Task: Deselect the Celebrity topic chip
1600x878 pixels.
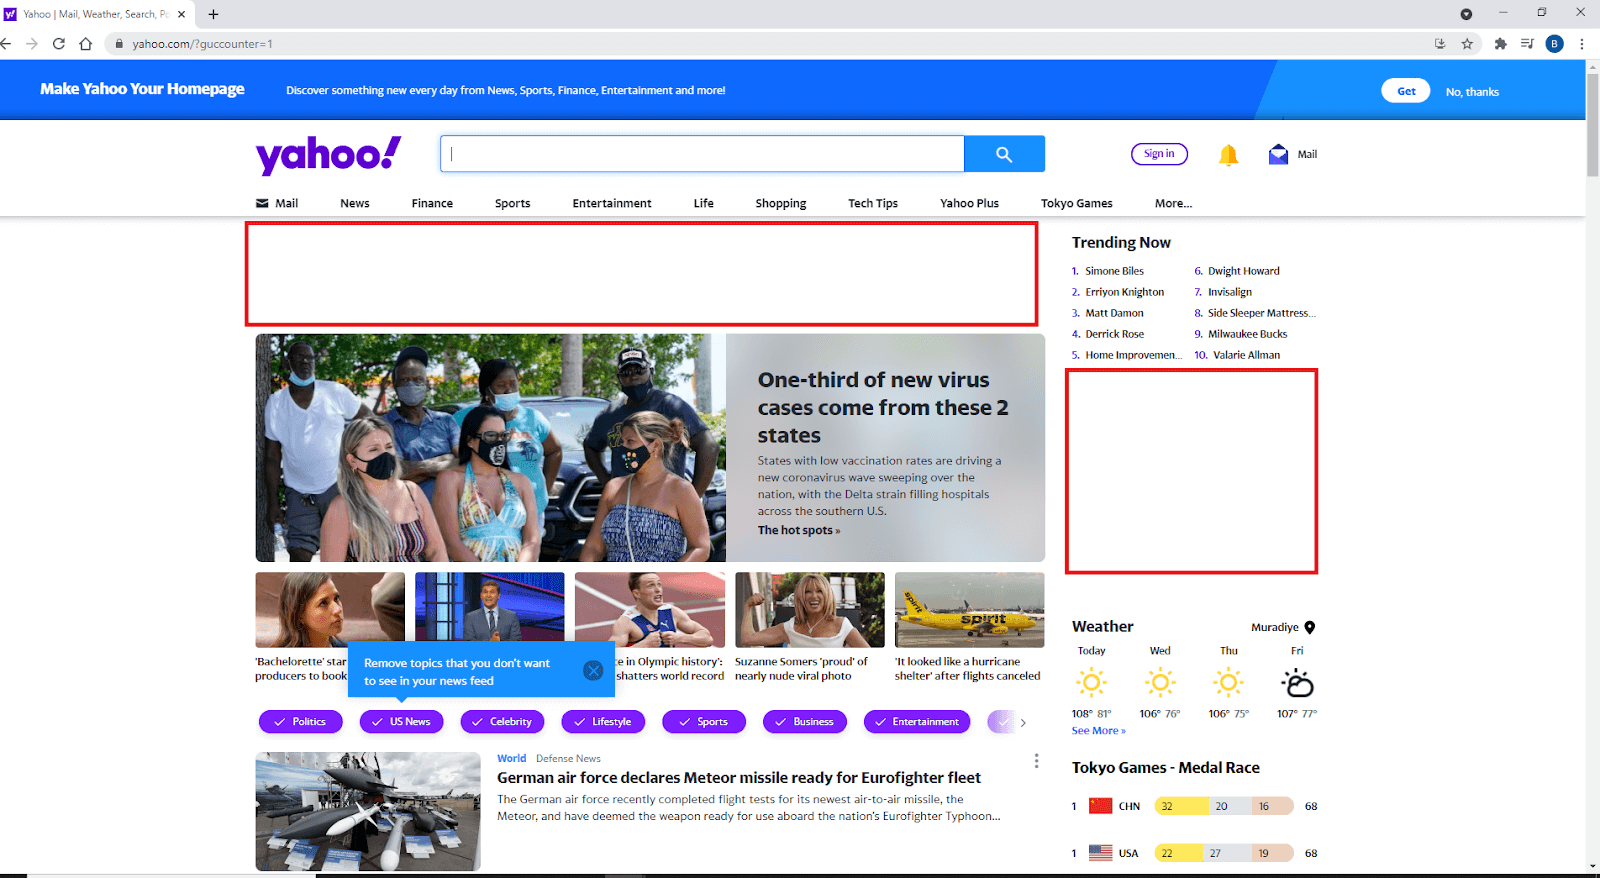Action: pyautogui.click(x=502, y=722)
